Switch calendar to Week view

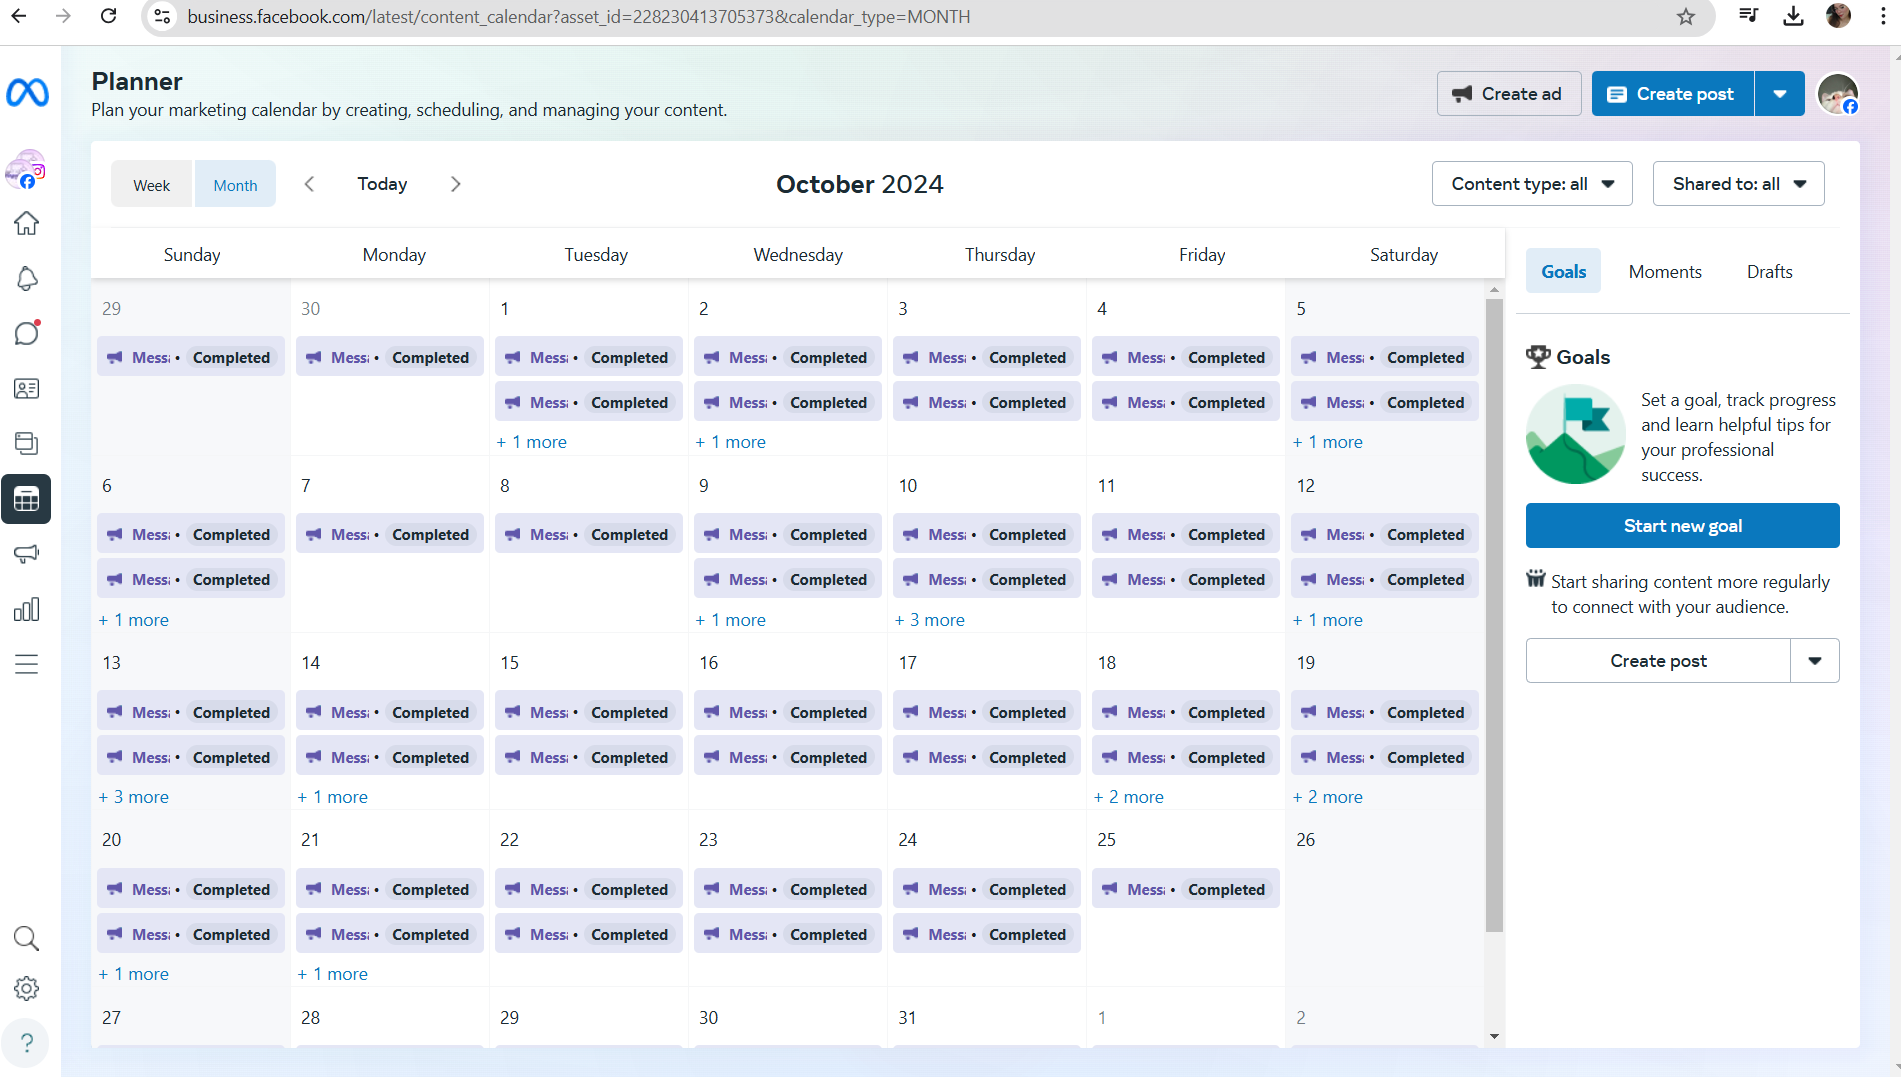152,185
